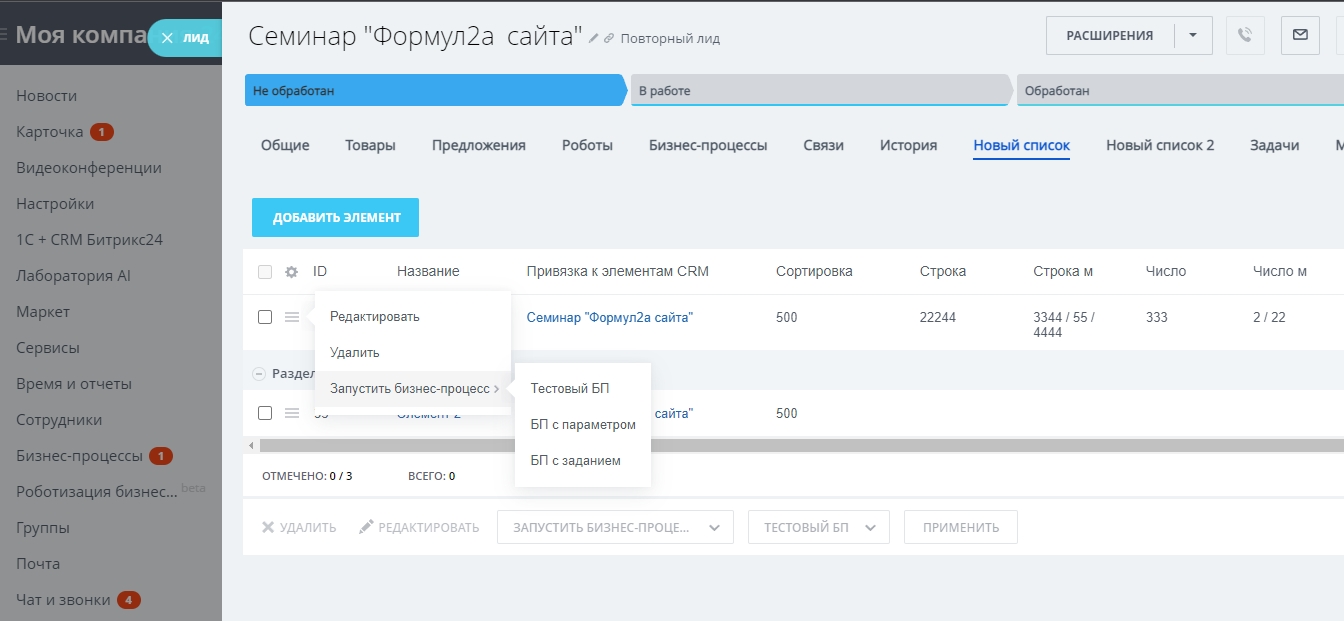Toggle select-all checkbox in table header
Image resolution: width=1344 pixels, height=621 pixels.
point(265,272)
